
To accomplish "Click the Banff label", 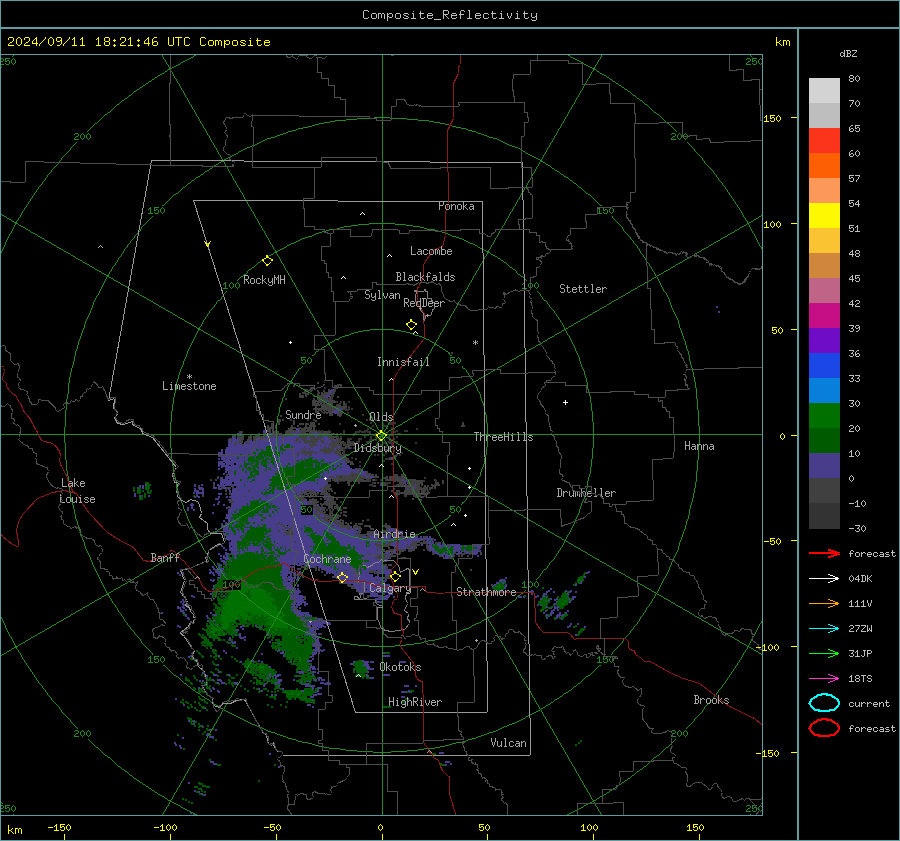I will 165,557.
